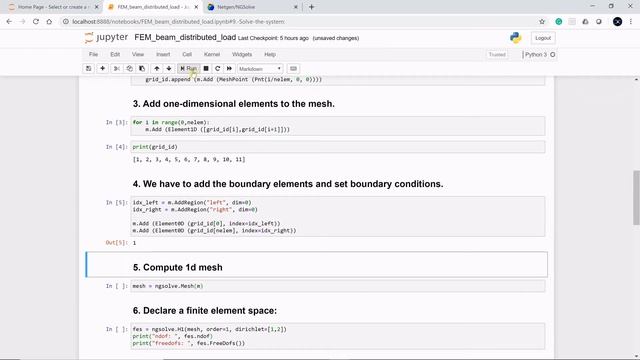640x360 pixels.
Task: Run the selected cell
Action: point(189,69)
